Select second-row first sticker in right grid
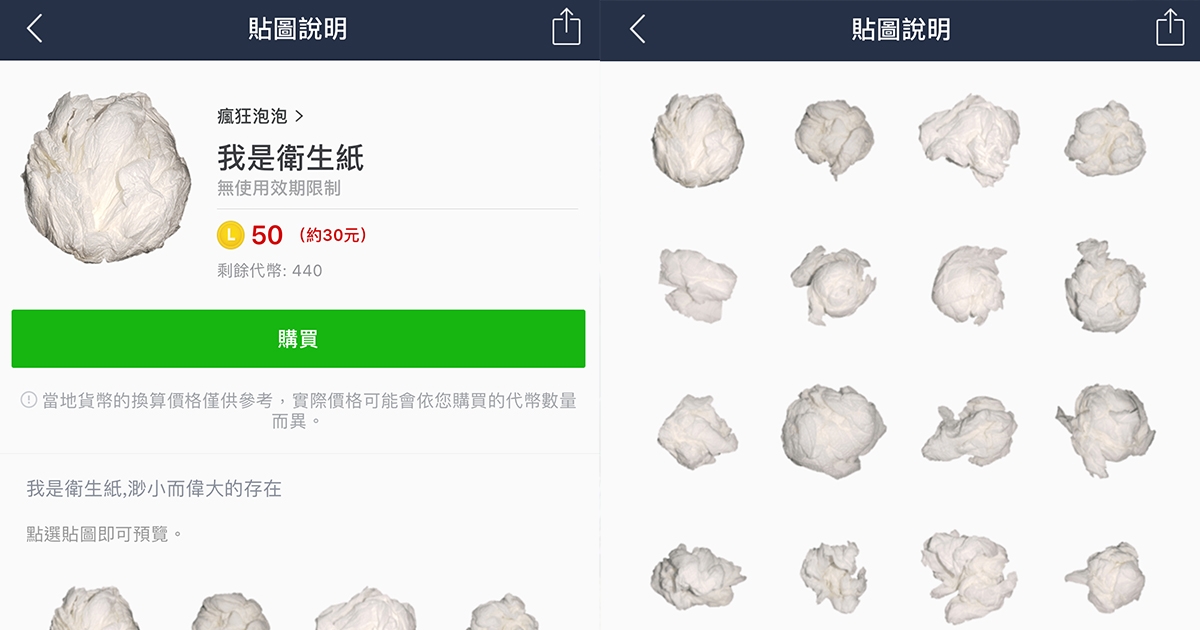The width and height of the screenshot is (1200, 630). [x=698, y=284]
